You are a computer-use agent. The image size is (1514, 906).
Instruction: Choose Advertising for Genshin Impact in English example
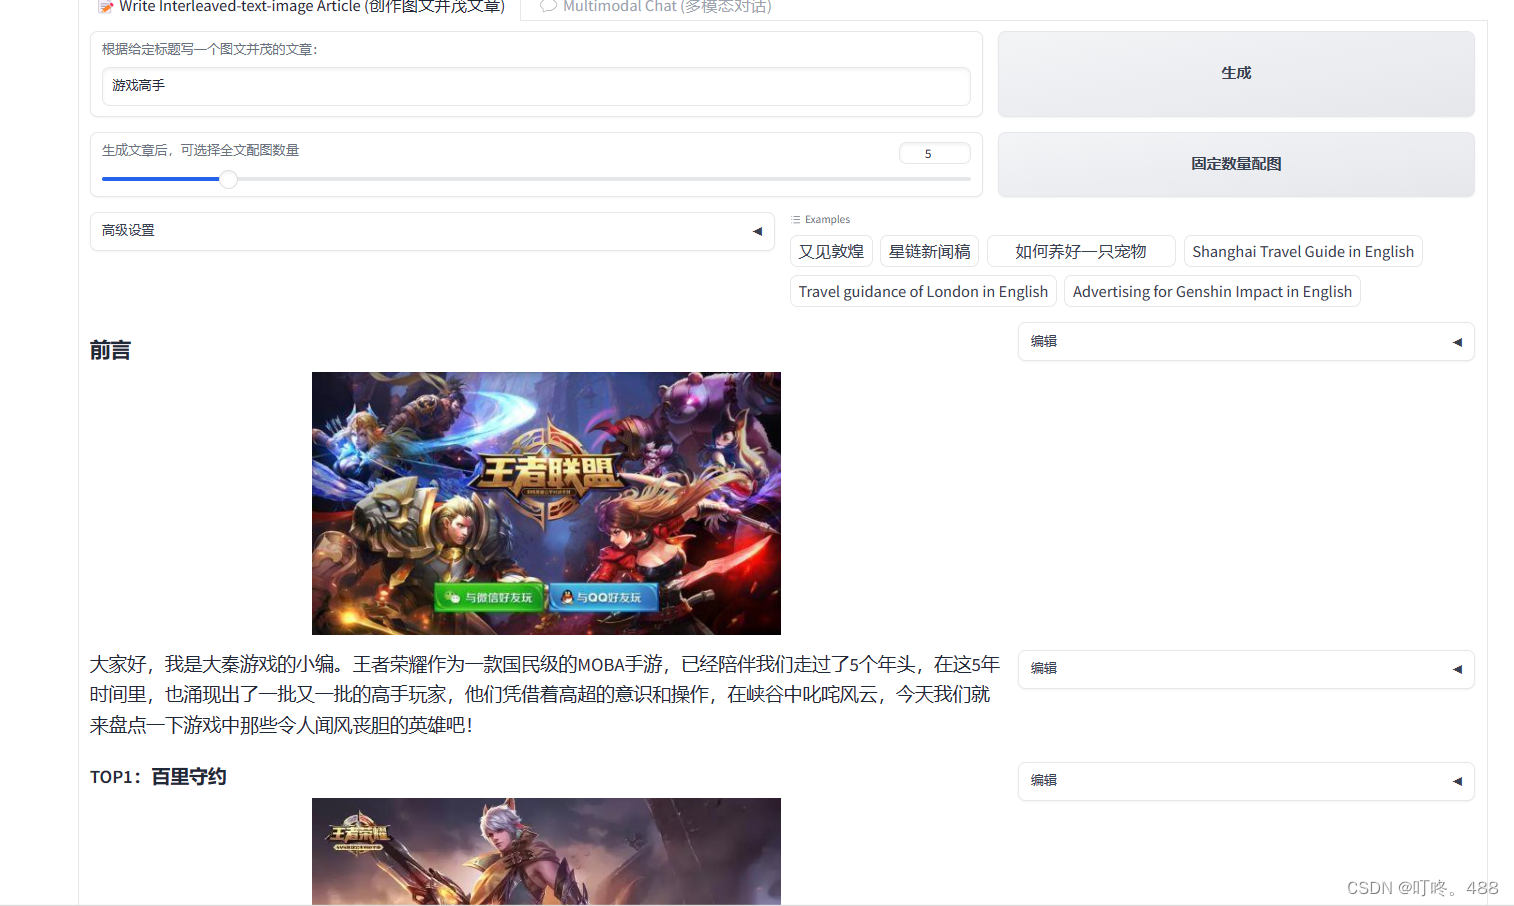click(1212, 291)
